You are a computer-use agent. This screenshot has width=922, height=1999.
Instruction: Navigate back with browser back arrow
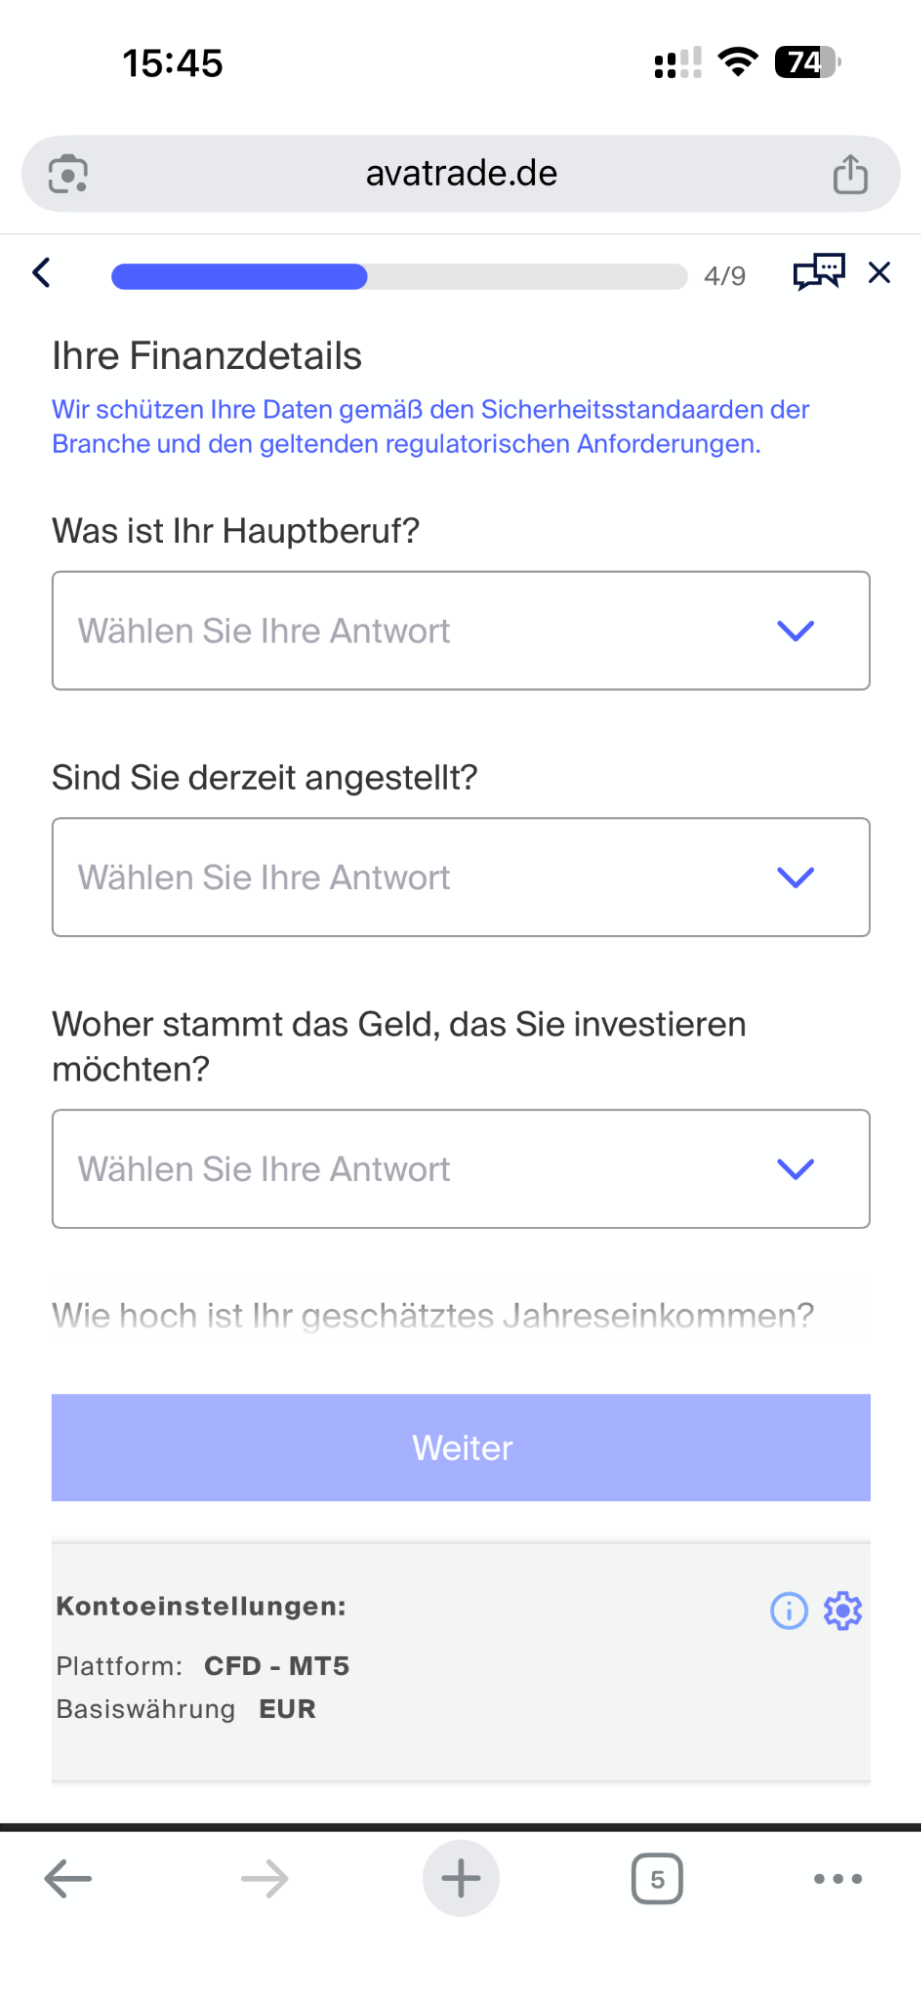click(68, 1878)
